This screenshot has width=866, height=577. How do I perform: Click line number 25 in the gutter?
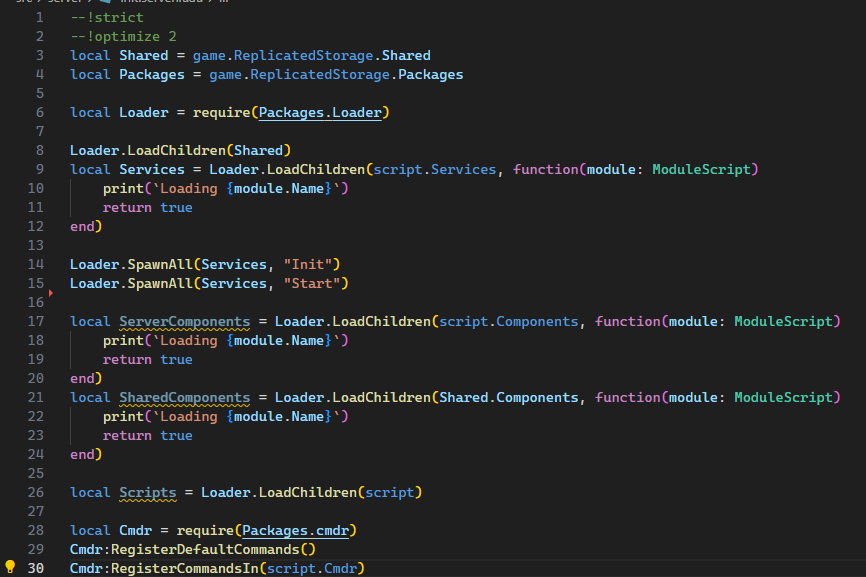point(36,473)
